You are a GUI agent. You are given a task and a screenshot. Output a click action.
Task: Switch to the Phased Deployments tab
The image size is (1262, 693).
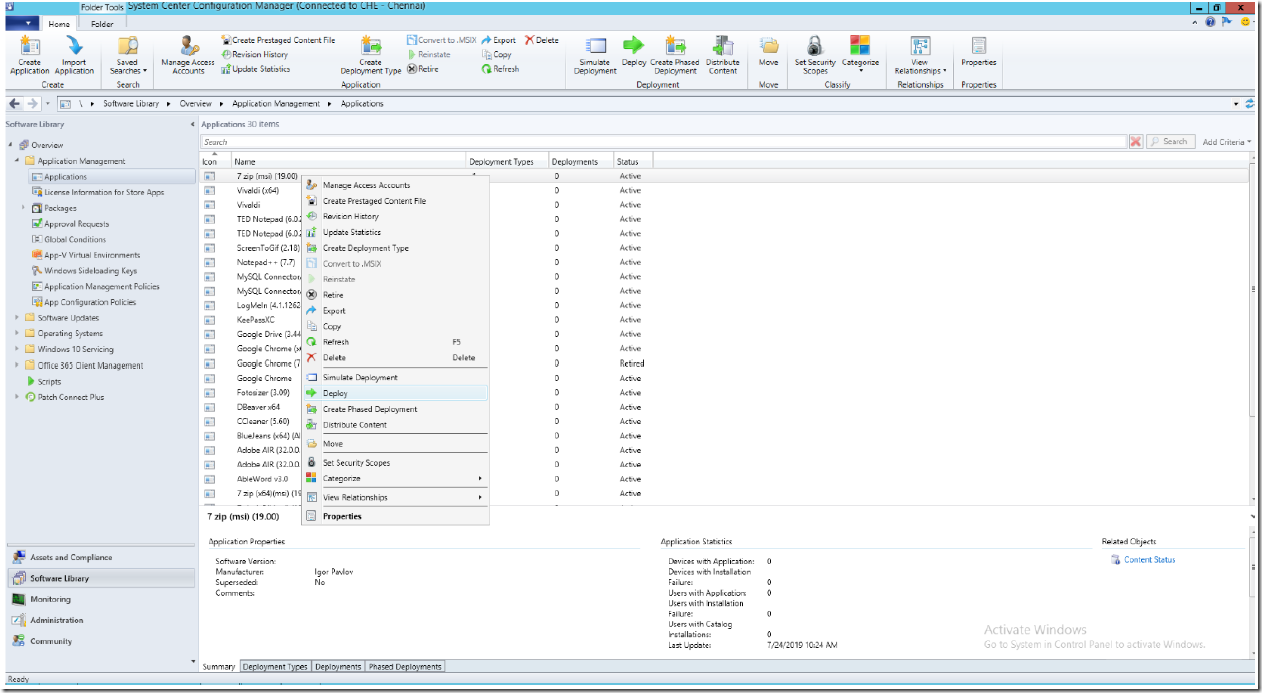click(404, 667)
